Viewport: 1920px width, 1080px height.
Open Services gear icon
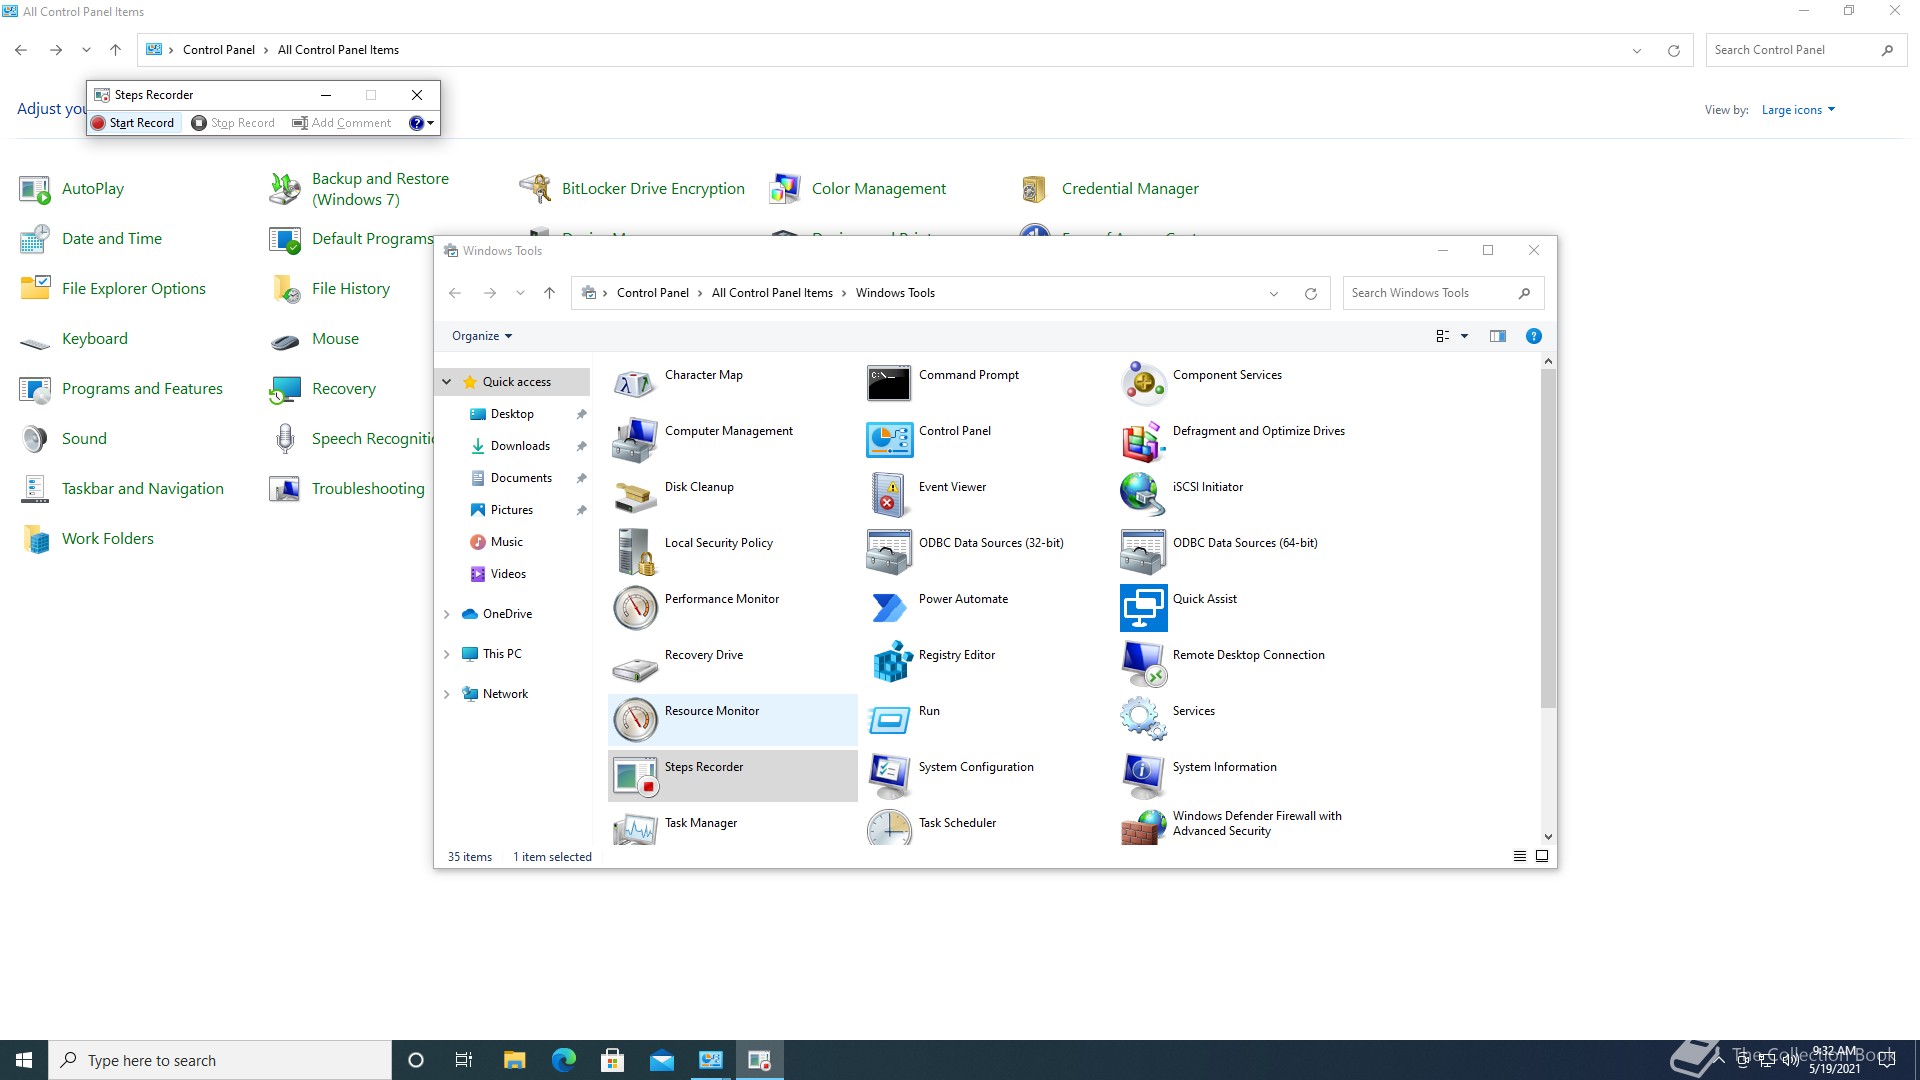[1142, 719]
